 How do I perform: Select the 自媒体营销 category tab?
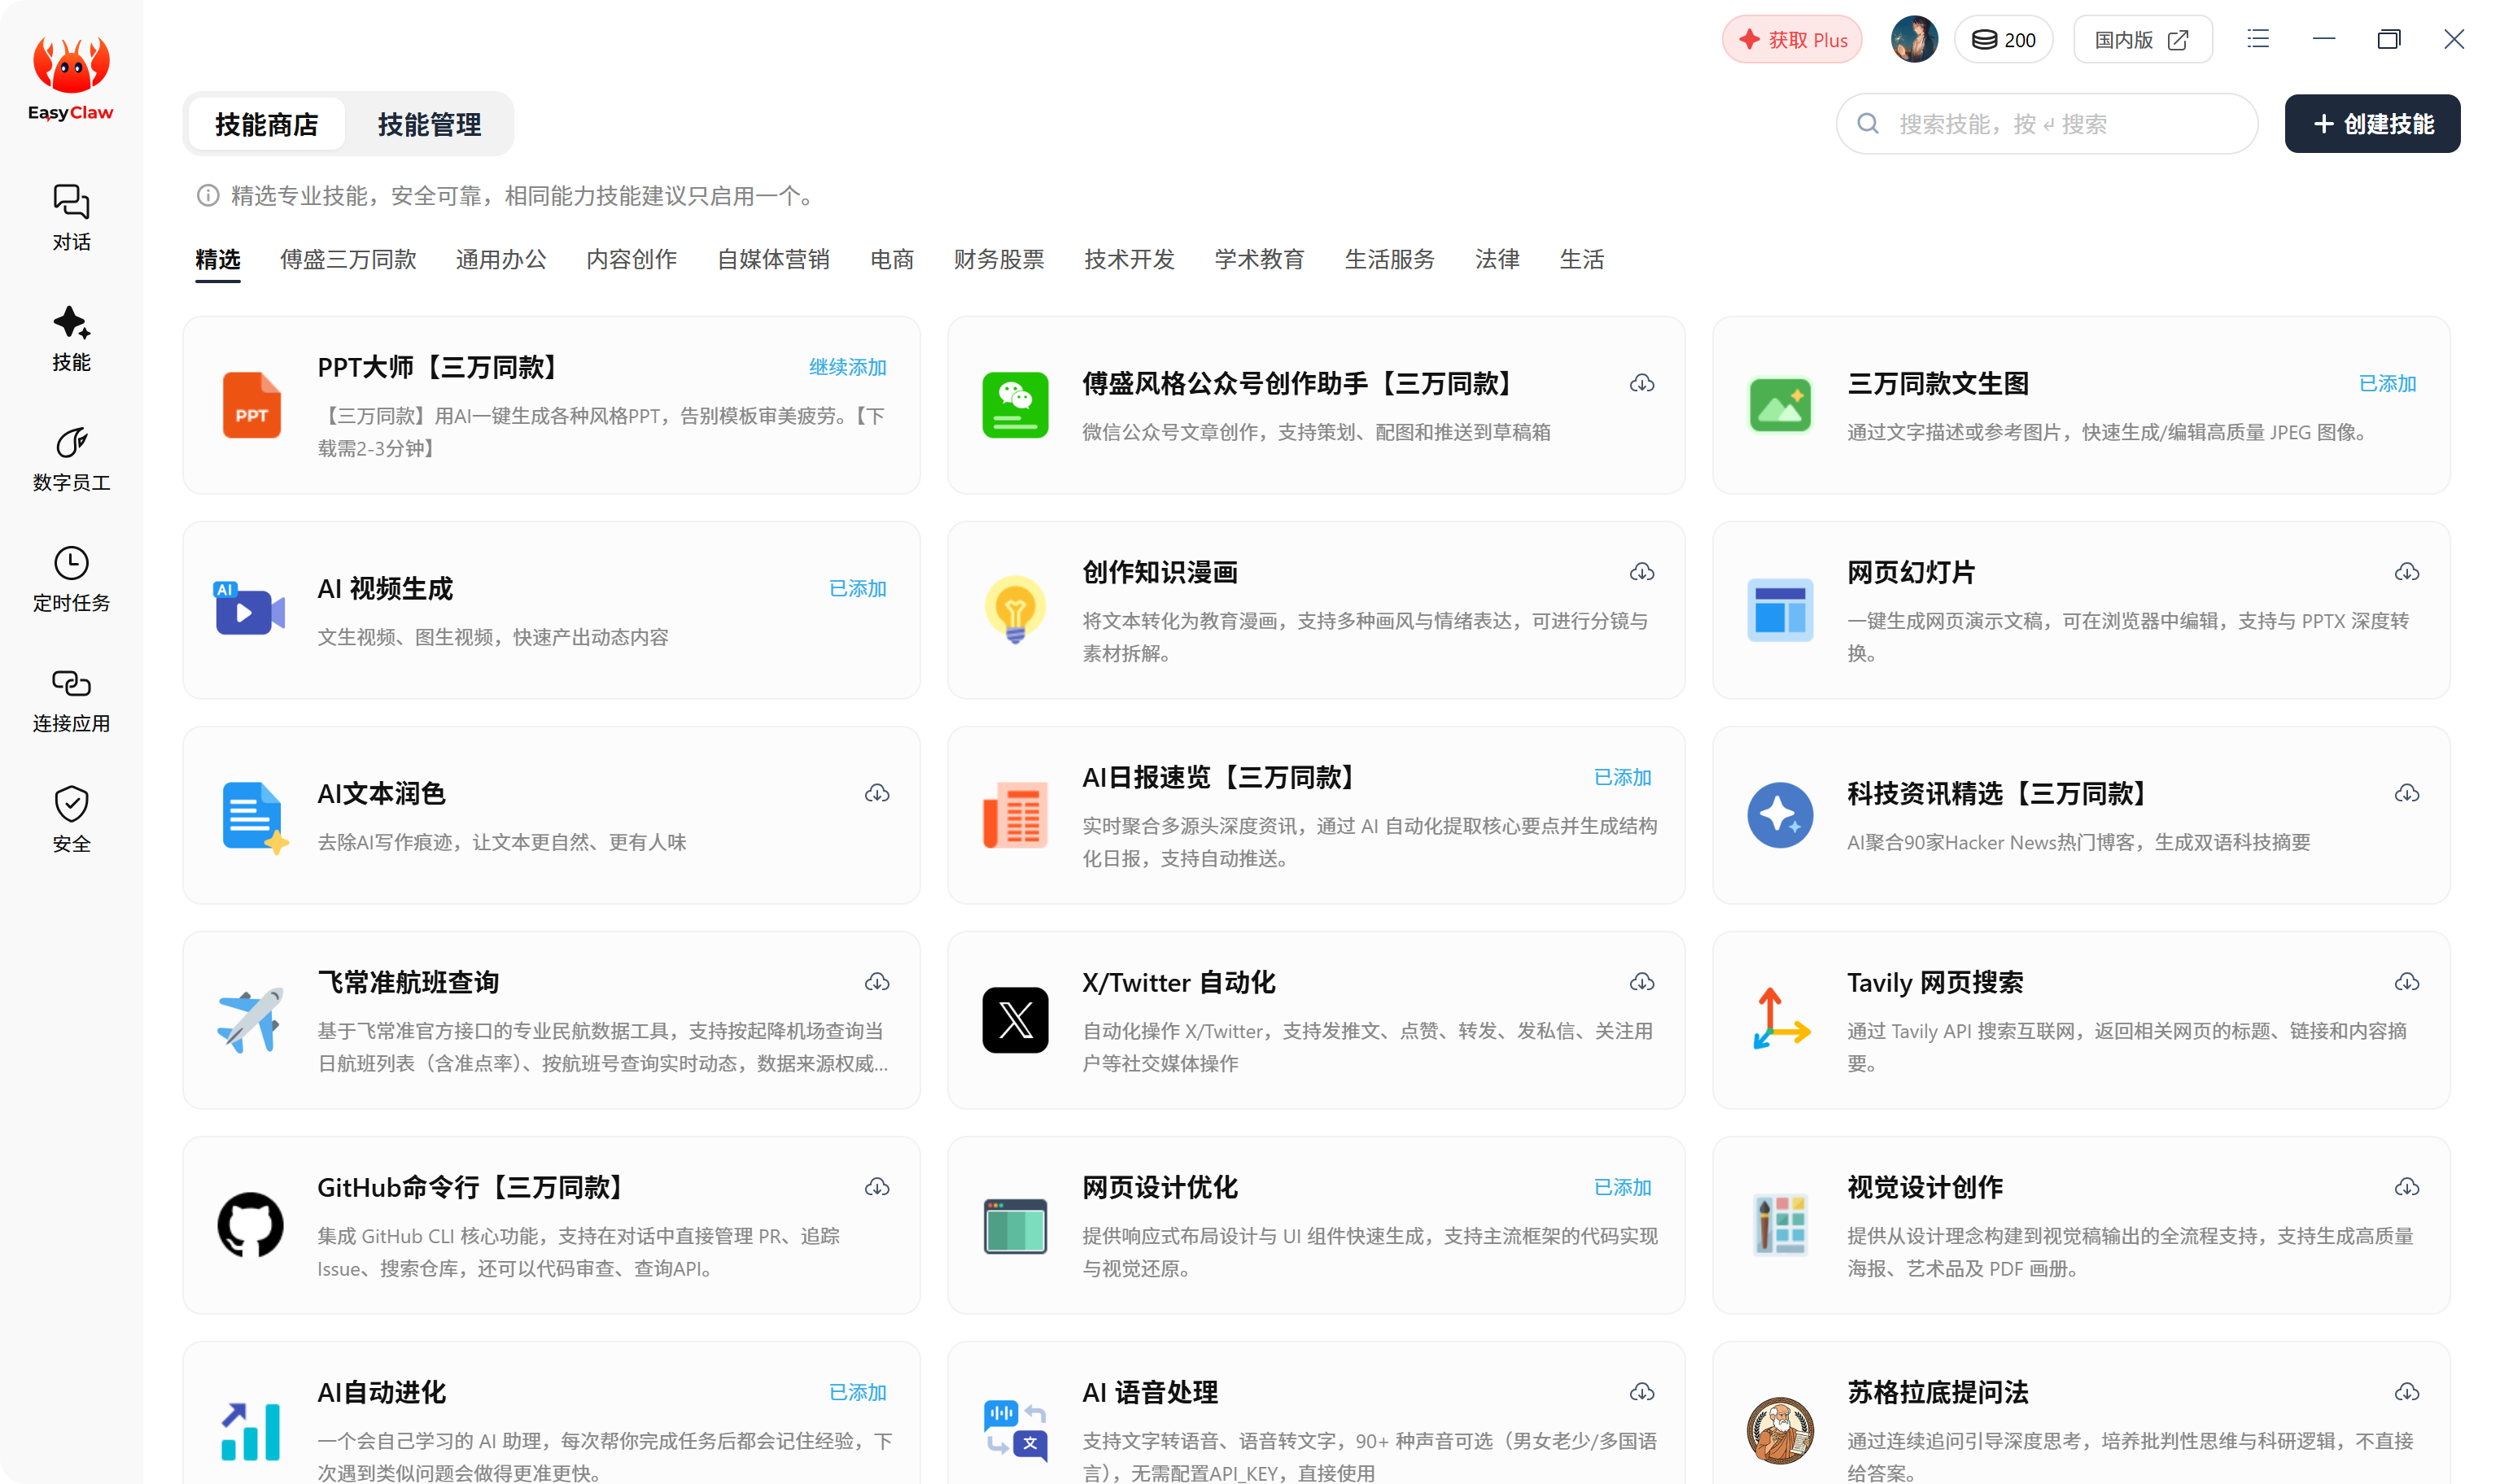point(773,259)
